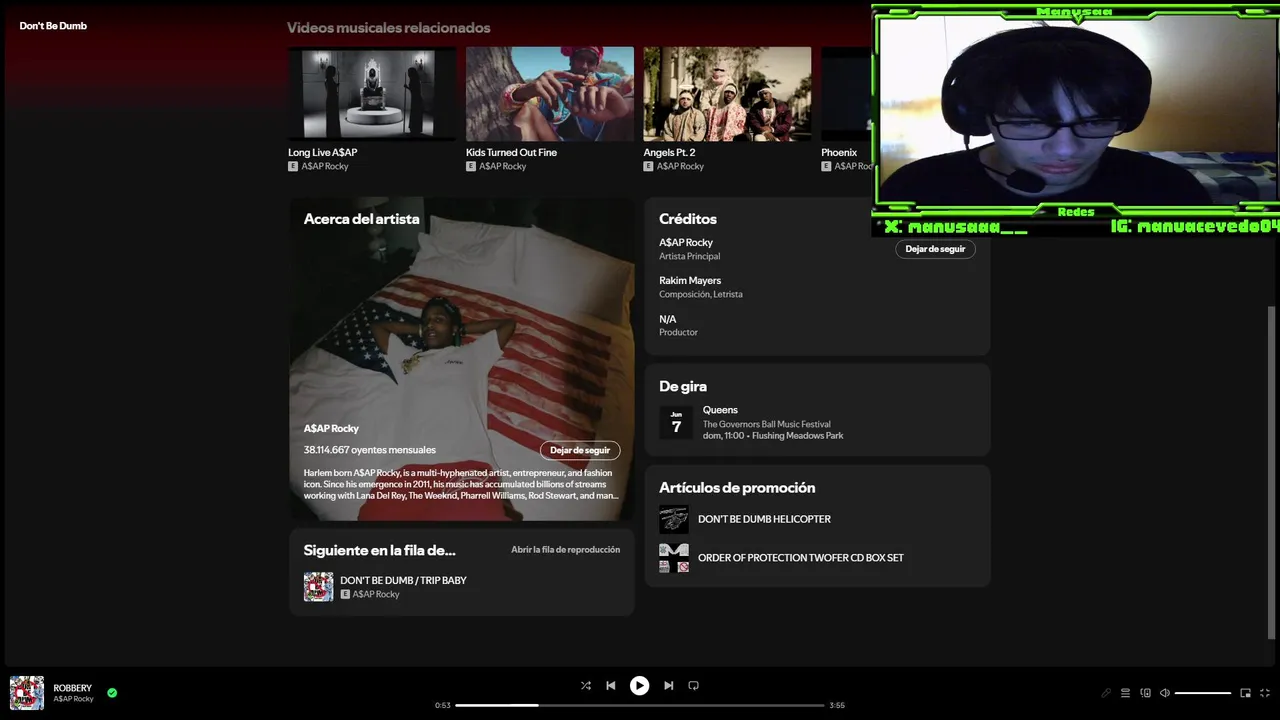Screen dimensions: 1280x720
Task: Click the Harlem born artist biography text
Action: [x=461, y=484]
